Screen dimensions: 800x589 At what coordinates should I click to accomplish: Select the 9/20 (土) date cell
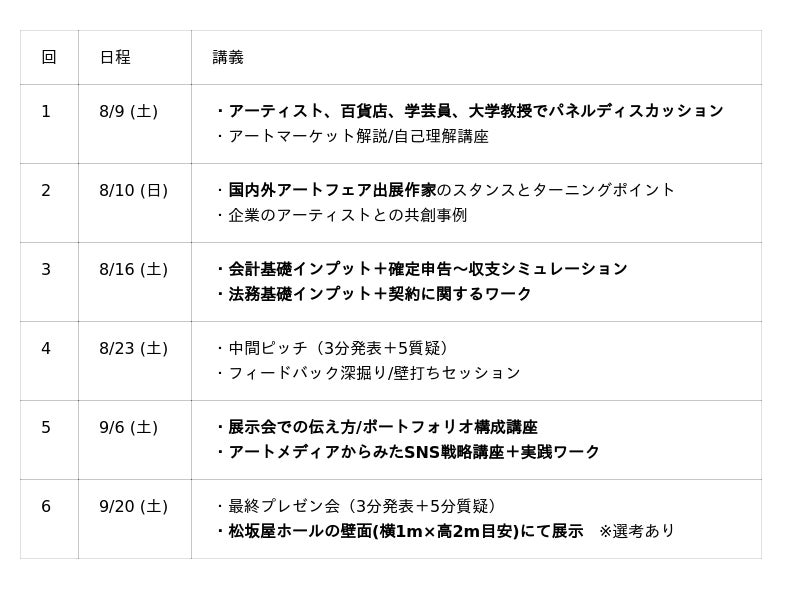pyautogui.click(x=133, y=506)
